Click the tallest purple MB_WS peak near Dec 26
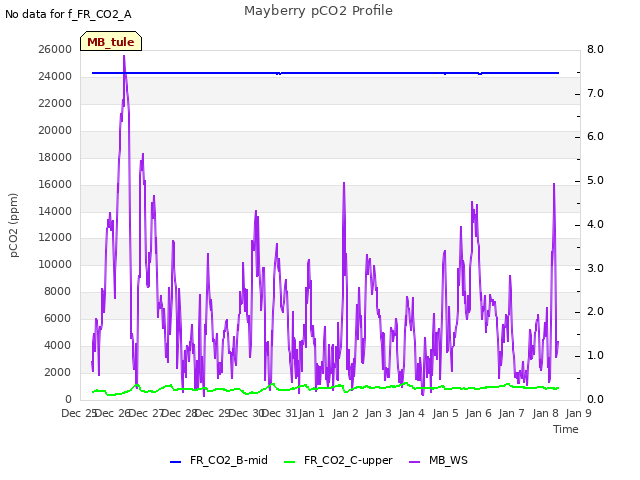The width and height of the screenshot is (640, 480). [x=124, y=56]
